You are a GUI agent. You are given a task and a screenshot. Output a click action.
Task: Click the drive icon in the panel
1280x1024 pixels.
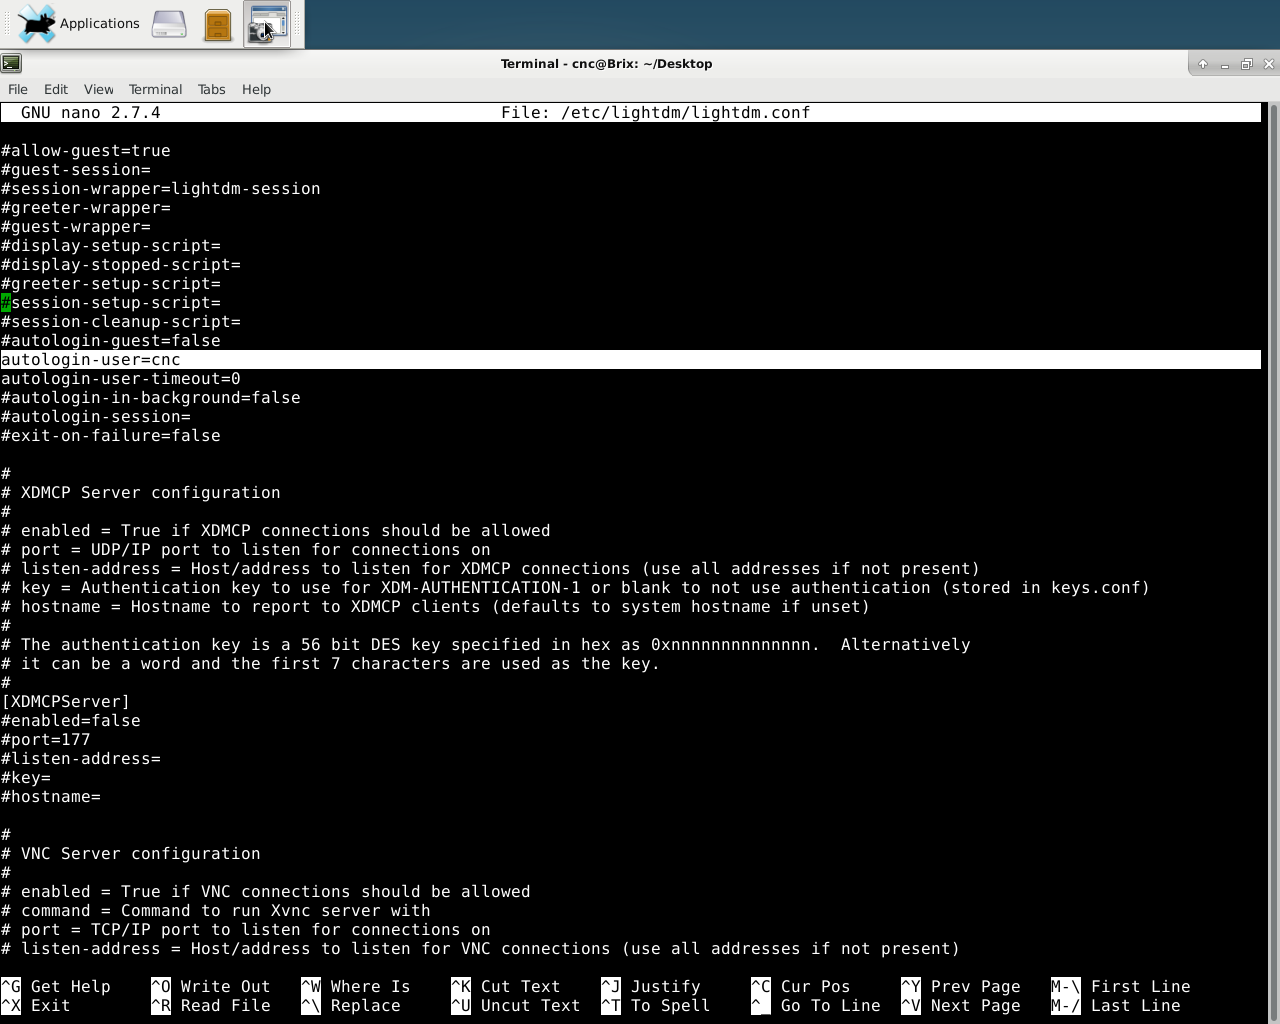click(x=169, y=24)
